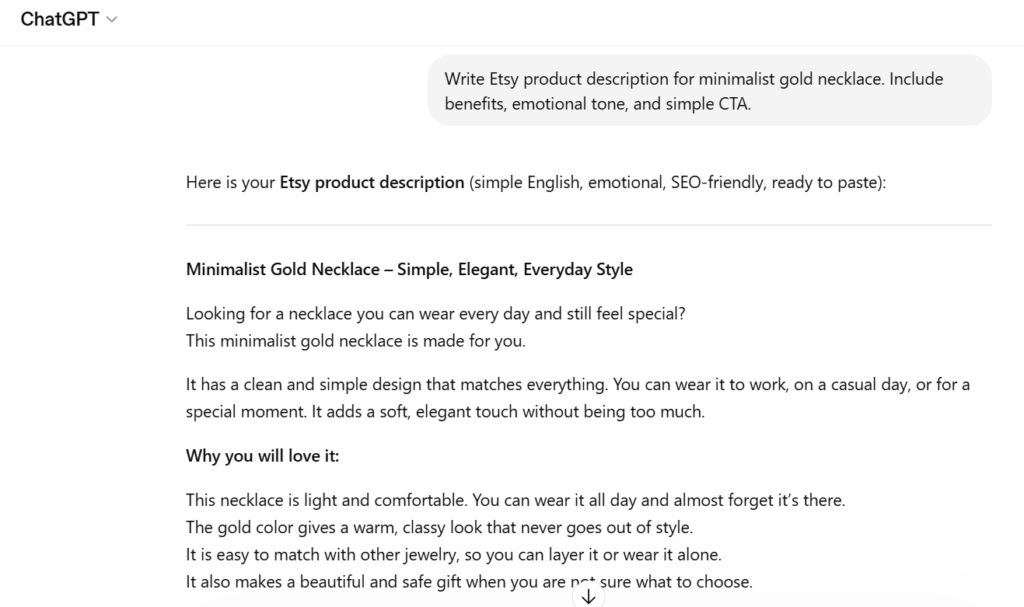Click the "Why you will love it:" heading
1024x607 pixels.
click(262, 456)
